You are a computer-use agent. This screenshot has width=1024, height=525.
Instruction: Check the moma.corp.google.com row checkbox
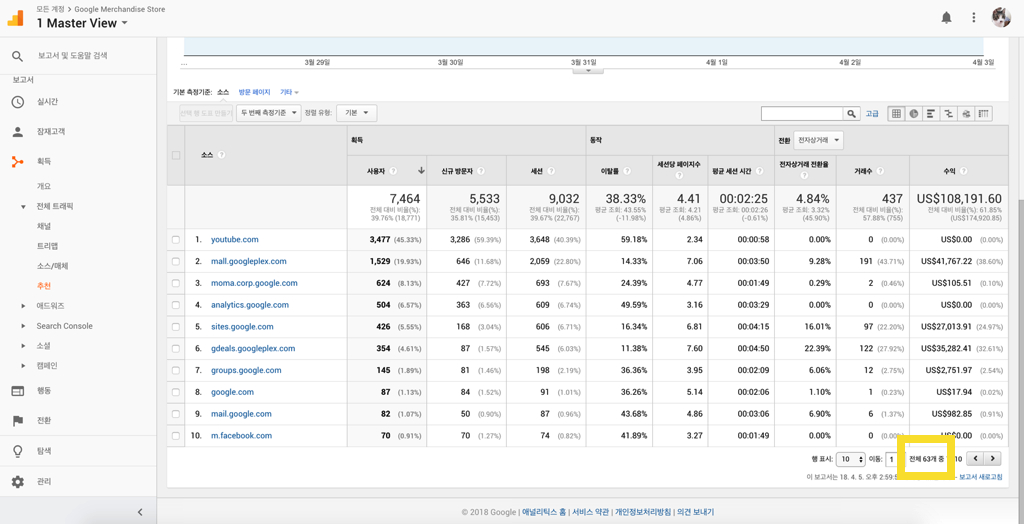click(x=175, y=283)
